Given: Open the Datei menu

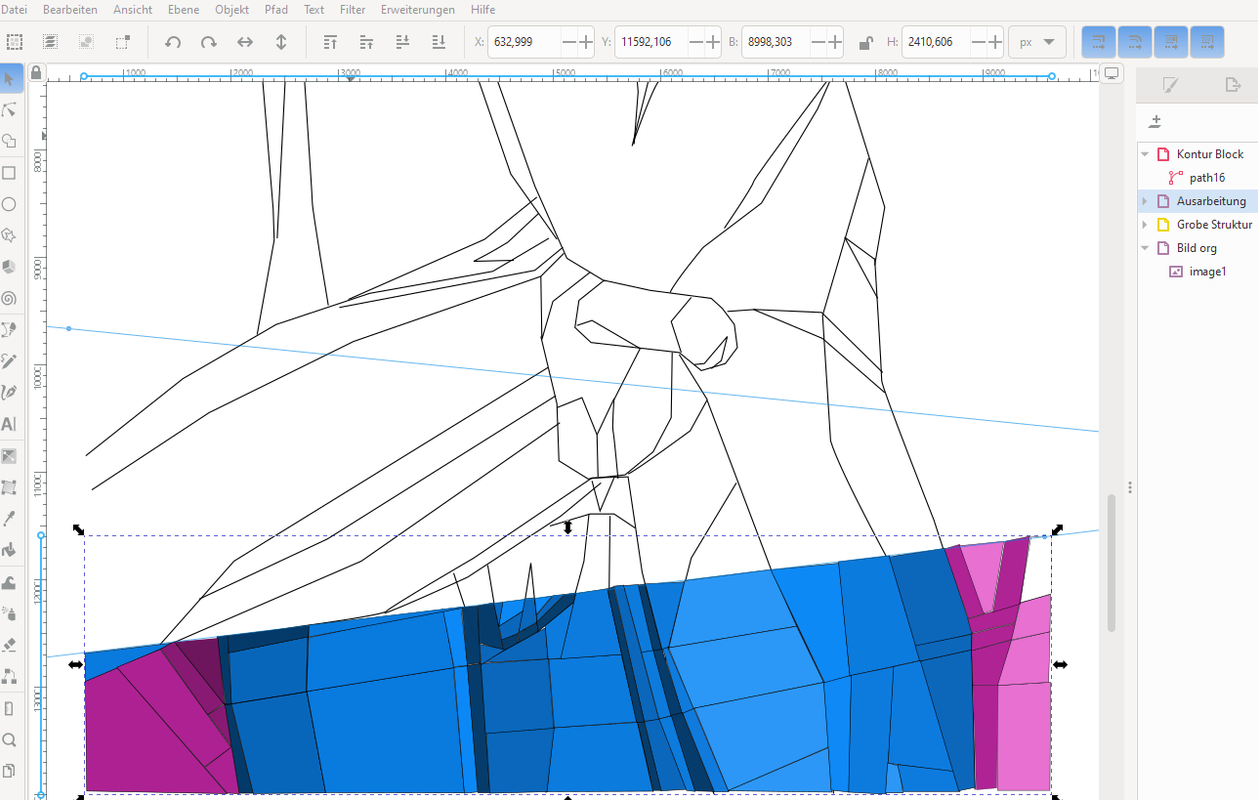Looking at the screenshot, I should tap(15, 9).
